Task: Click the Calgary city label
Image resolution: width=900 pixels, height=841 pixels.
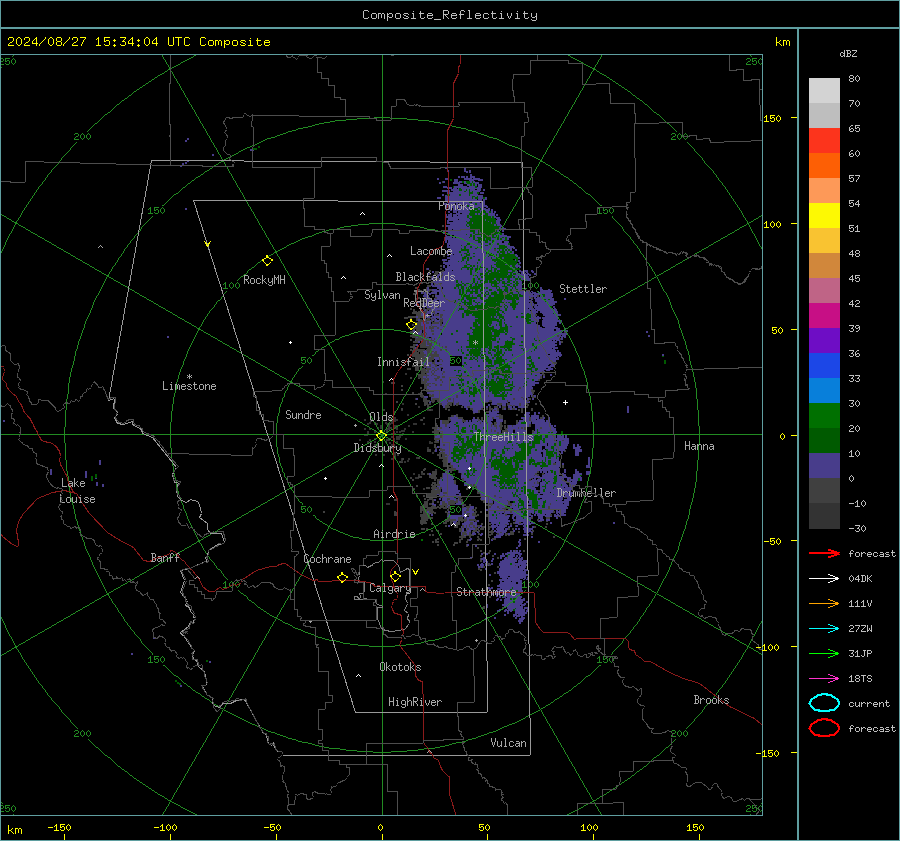Action: (x=390, y=588)
